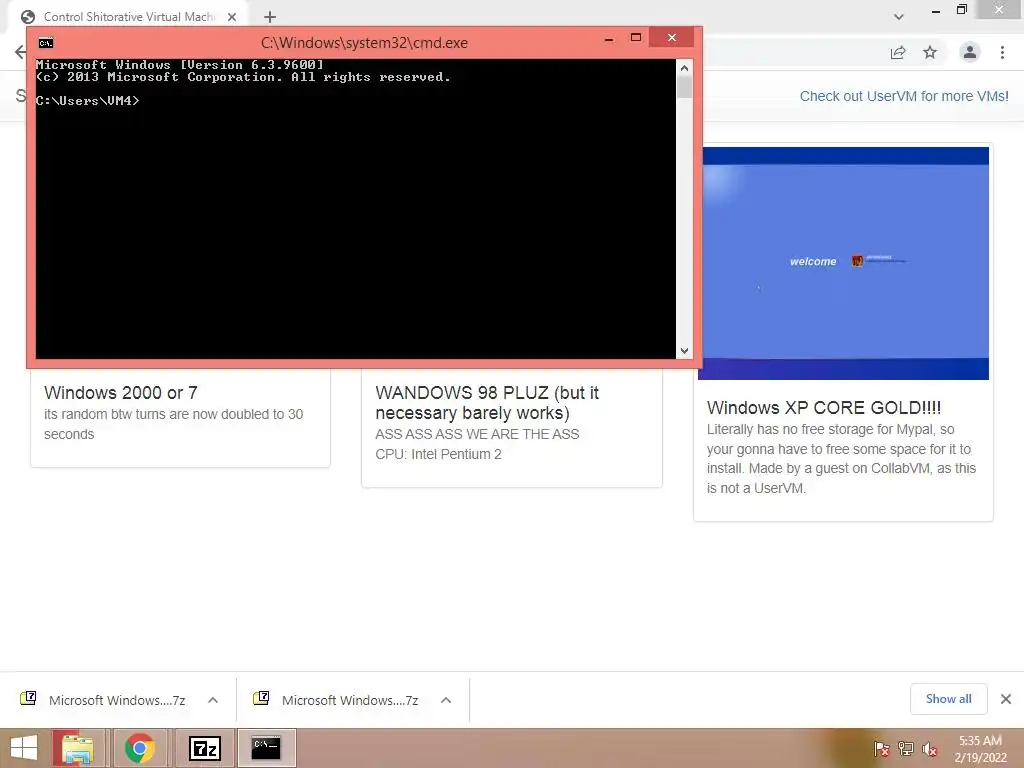Screen dimensions: 1024x768
Task: Open Action Center flag icon in tray
Action: pos(881,749)
